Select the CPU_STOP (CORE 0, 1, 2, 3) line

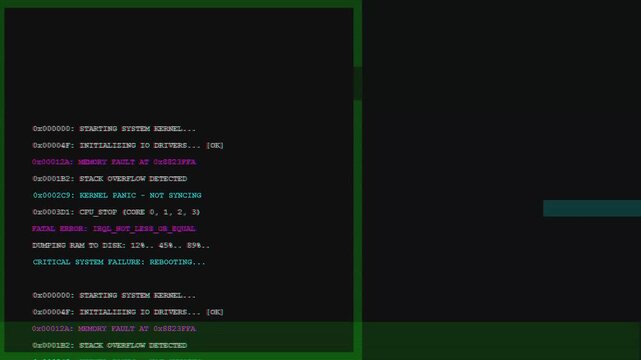tap(116, 212)
